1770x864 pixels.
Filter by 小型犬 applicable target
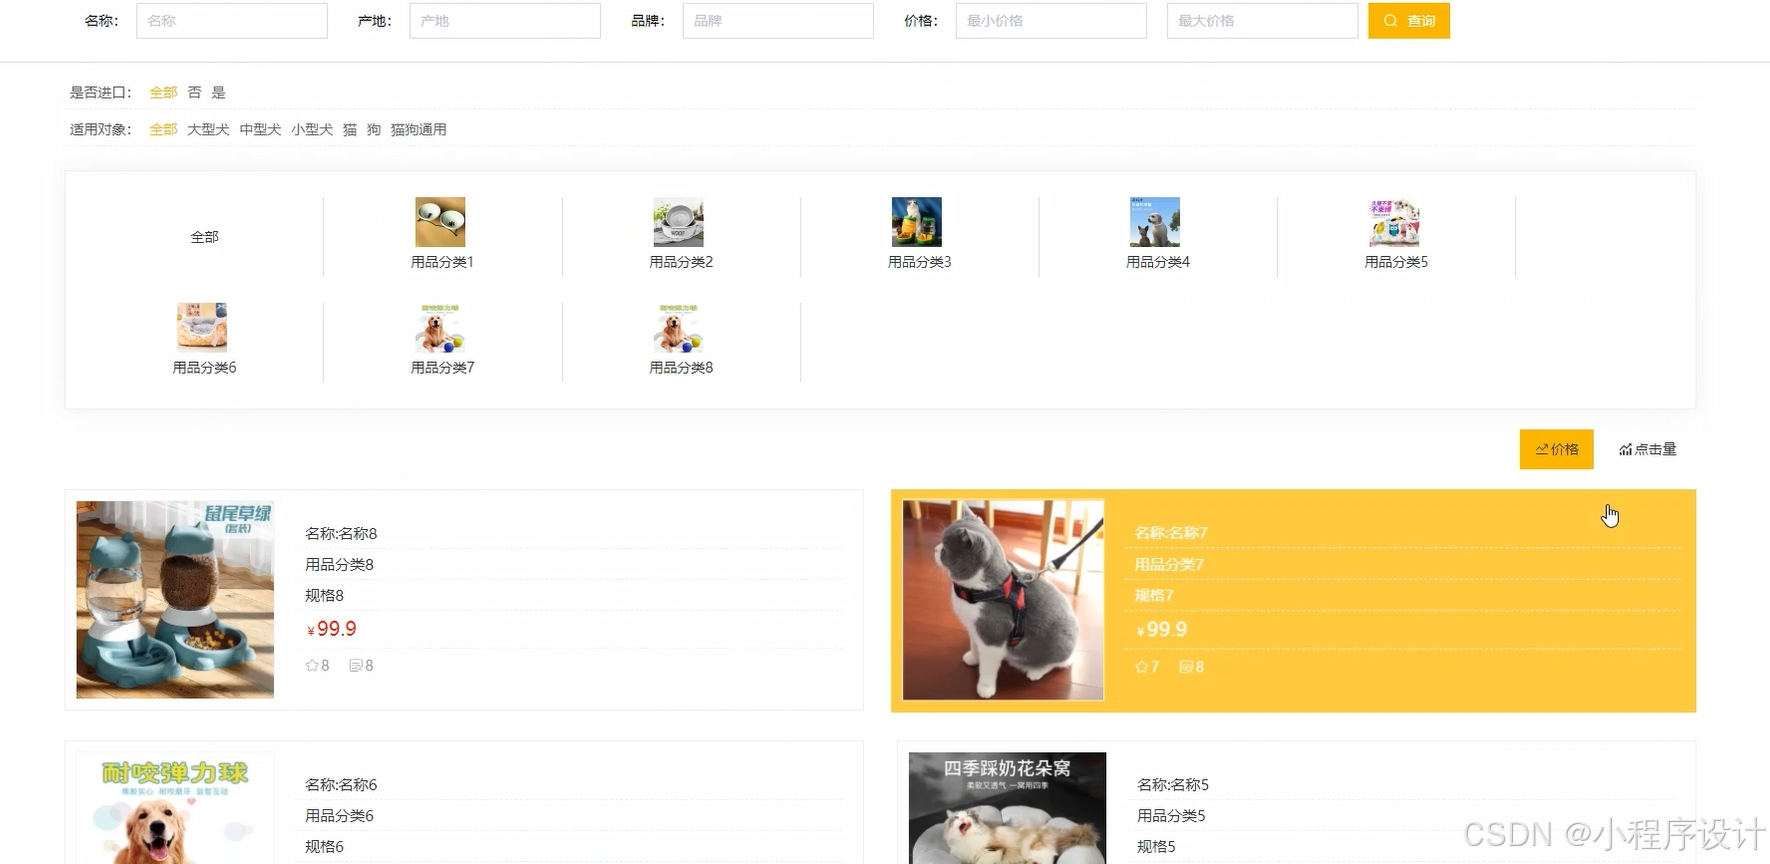[312, 129]
